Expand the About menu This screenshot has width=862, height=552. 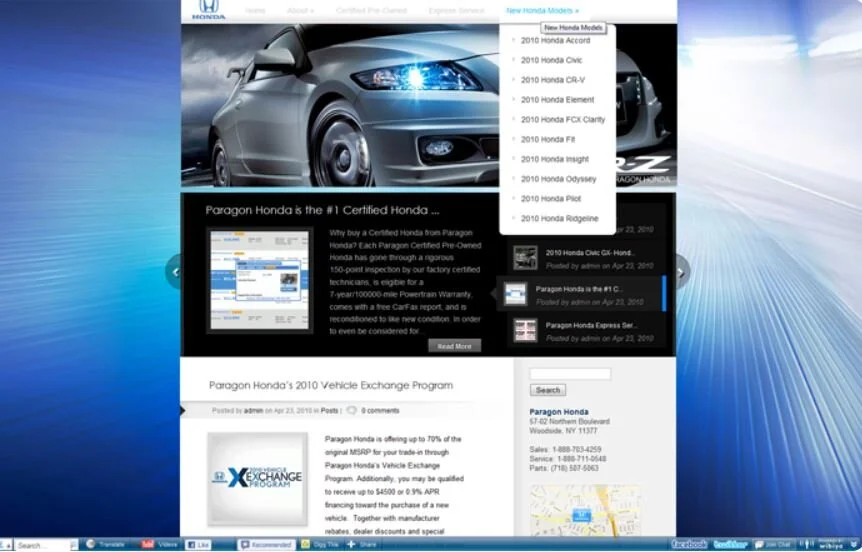[x=300, y=11]
